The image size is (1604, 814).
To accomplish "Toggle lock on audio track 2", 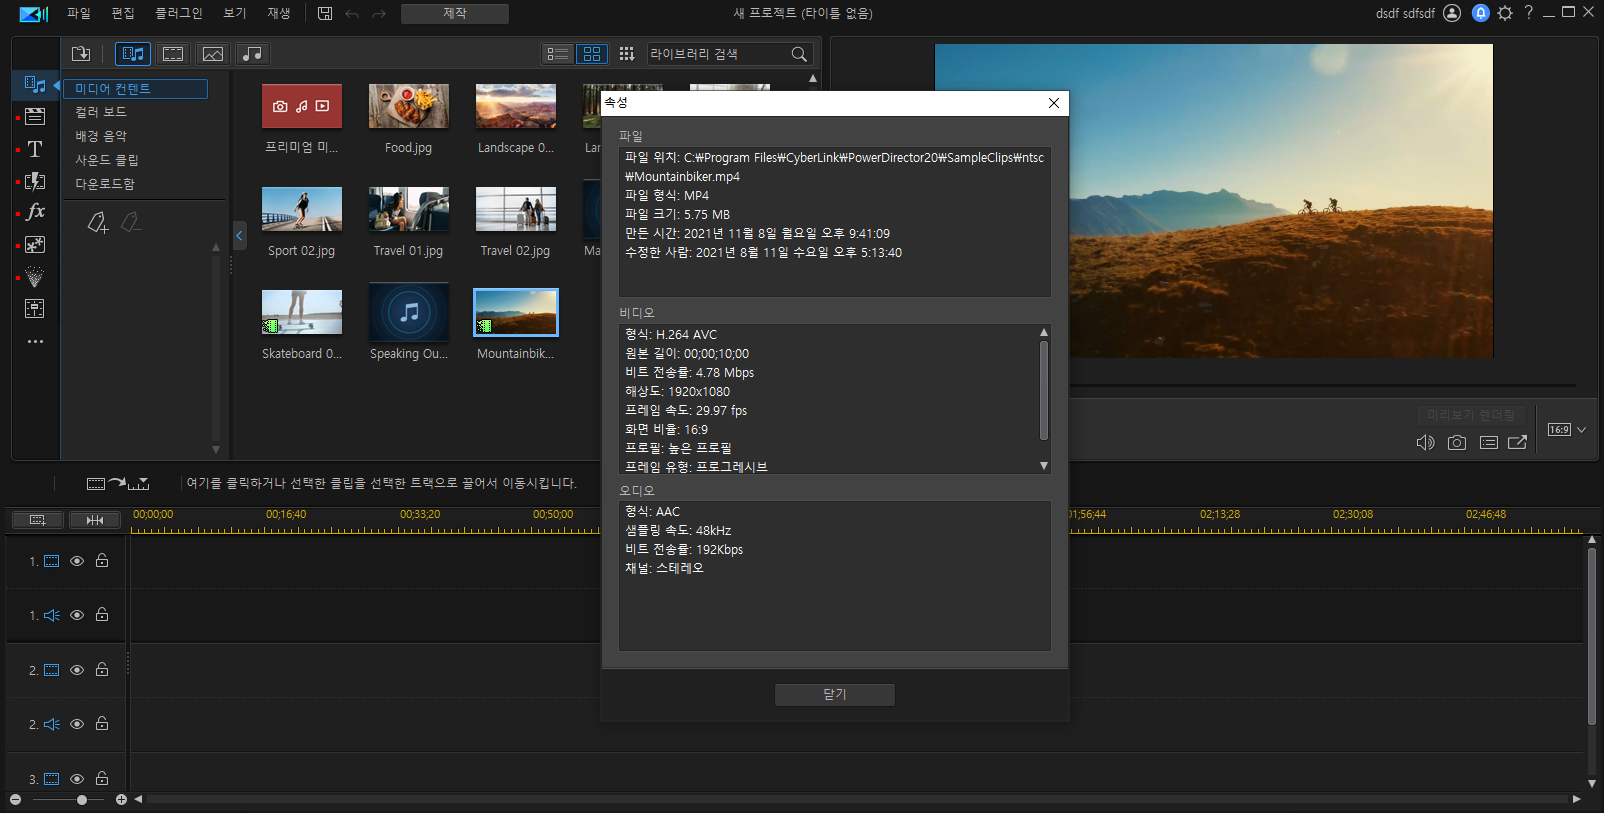I will pyautogui.click(x=102, y=724).
